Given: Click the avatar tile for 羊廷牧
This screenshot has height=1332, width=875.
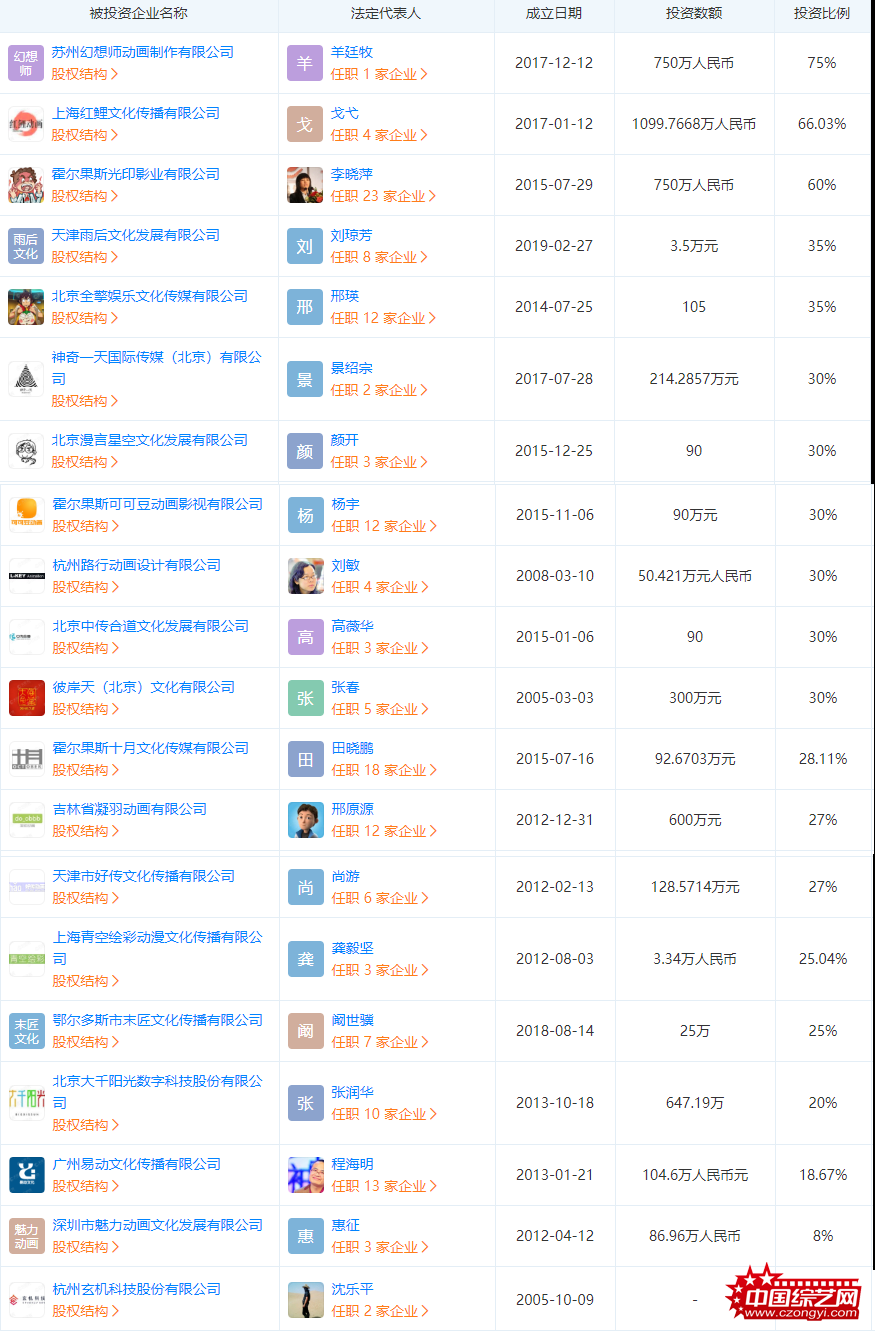Looking at the screenshot, I should point(305,63).
